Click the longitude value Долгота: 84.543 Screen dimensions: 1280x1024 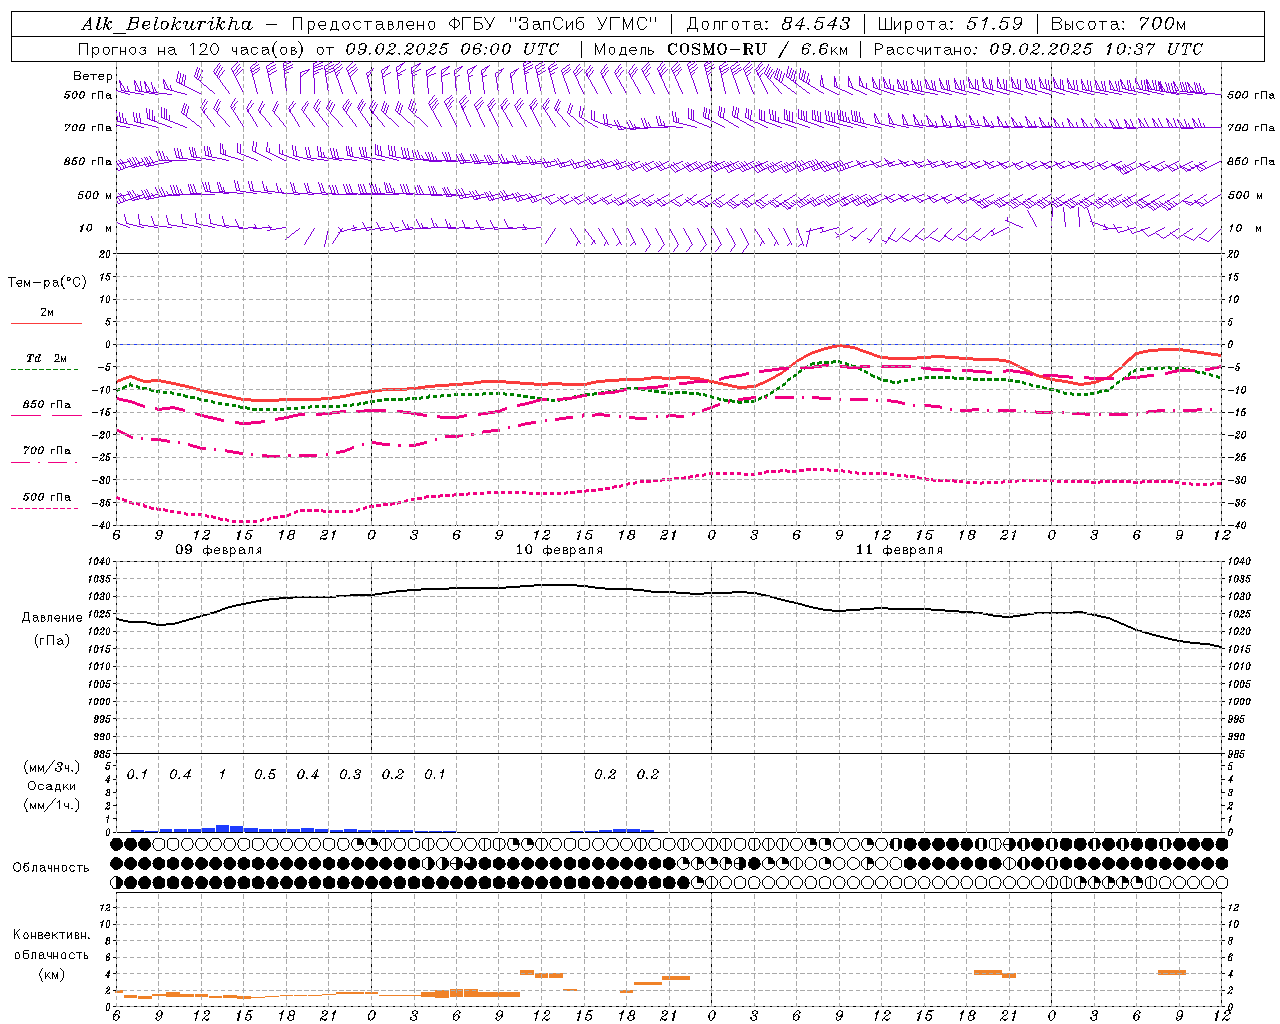[768, 24]
